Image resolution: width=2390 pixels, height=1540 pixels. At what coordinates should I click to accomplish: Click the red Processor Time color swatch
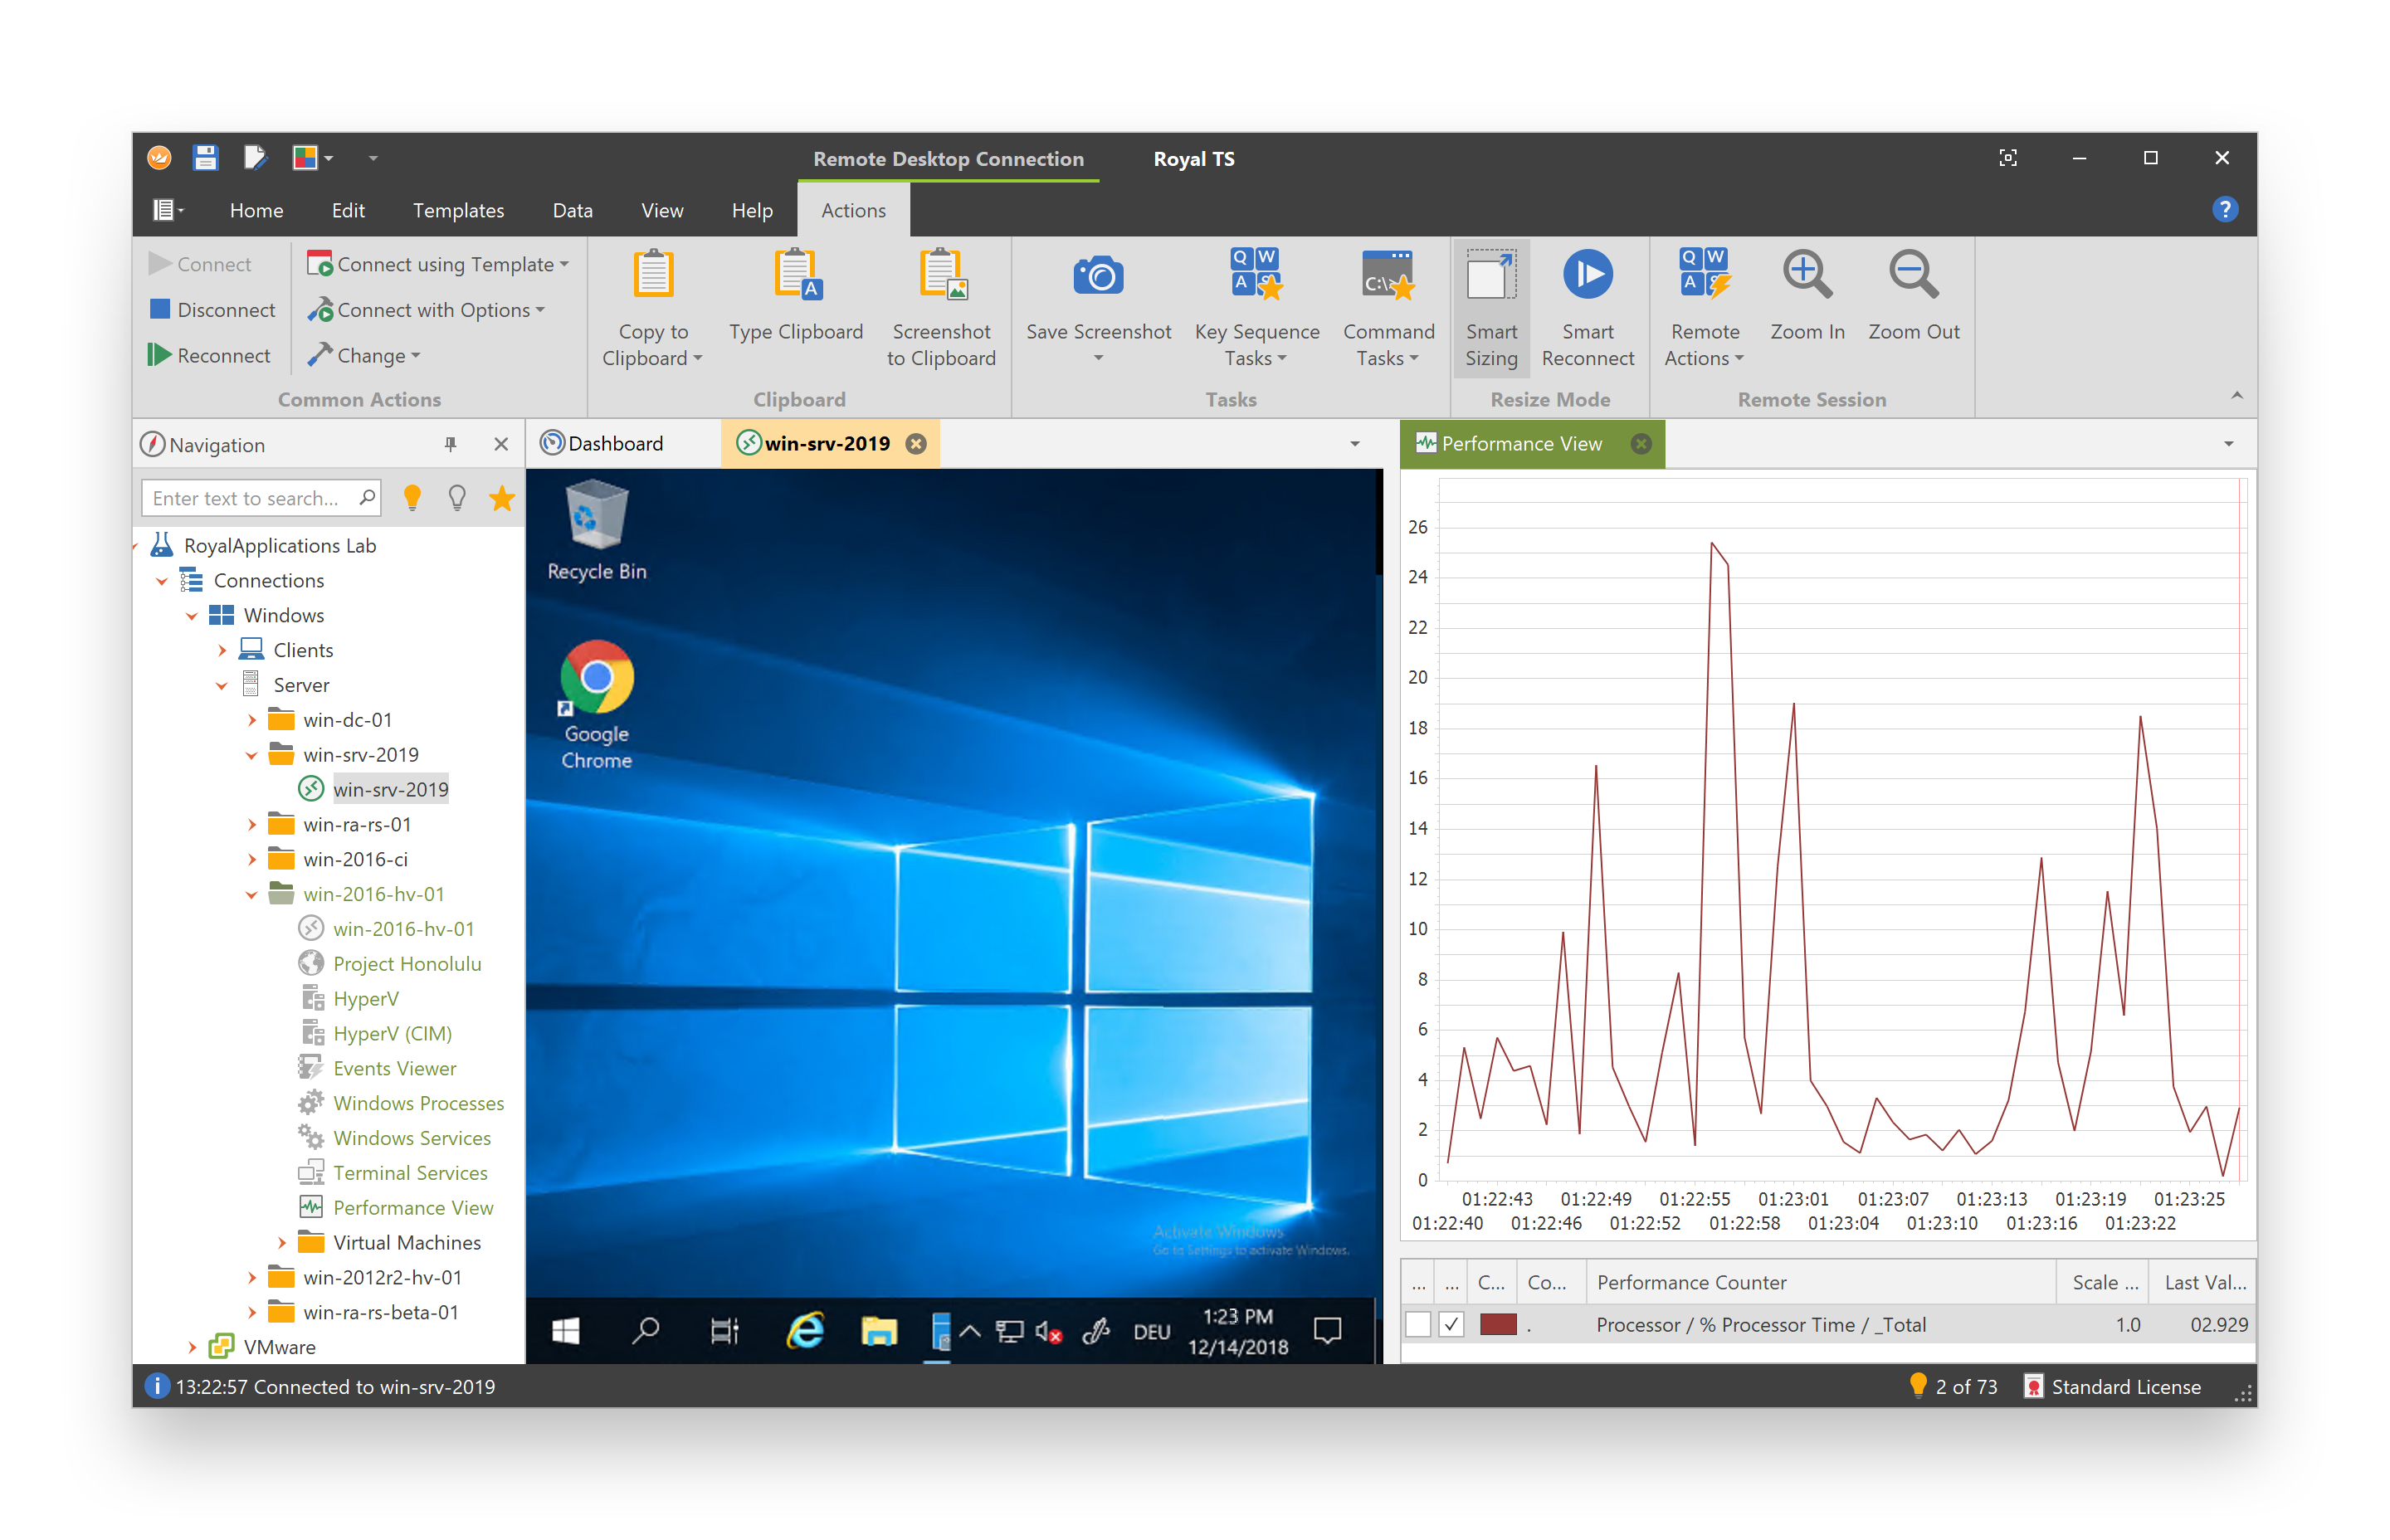(x=1497, y=1324)
